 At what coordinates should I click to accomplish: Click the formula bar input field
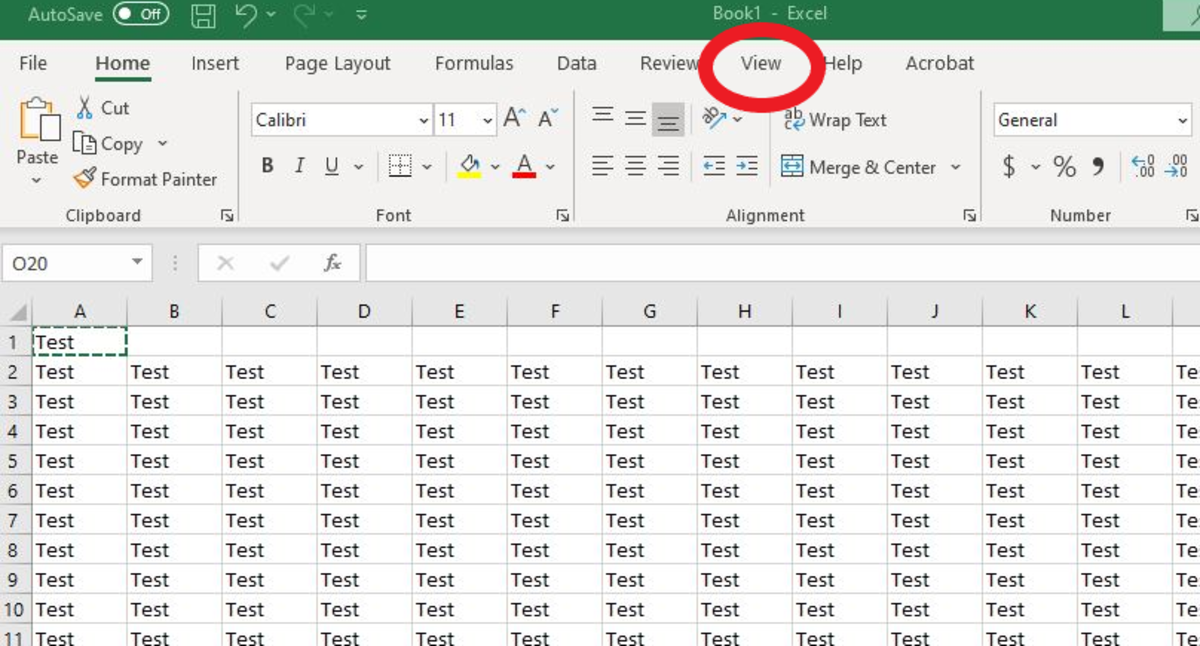(780, 264)
